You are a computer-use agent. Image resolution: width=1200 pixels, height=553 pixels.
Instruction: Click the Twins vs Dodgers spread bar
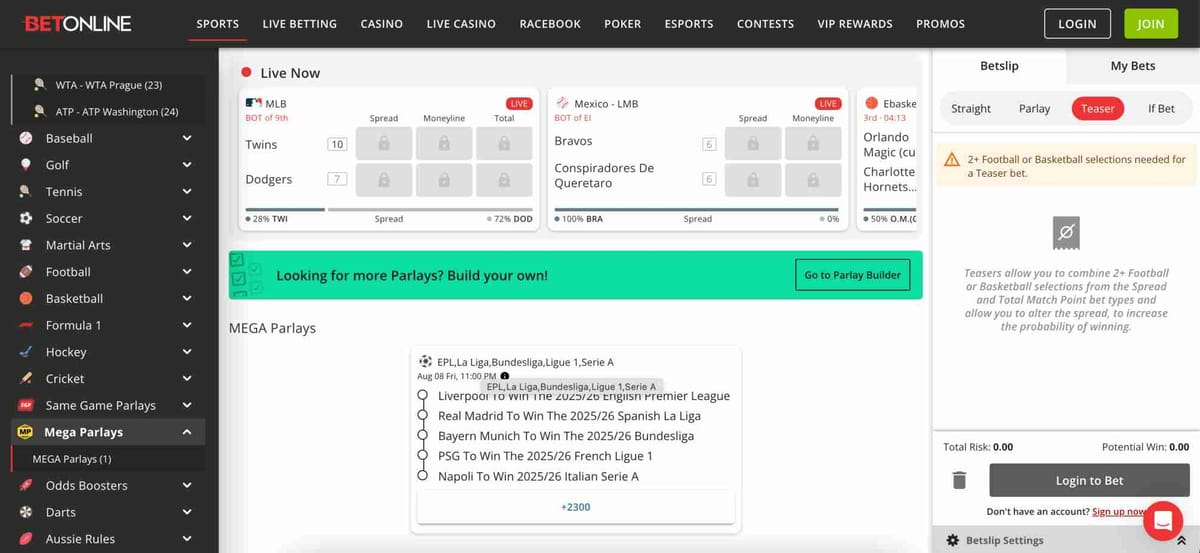[389, 210]
